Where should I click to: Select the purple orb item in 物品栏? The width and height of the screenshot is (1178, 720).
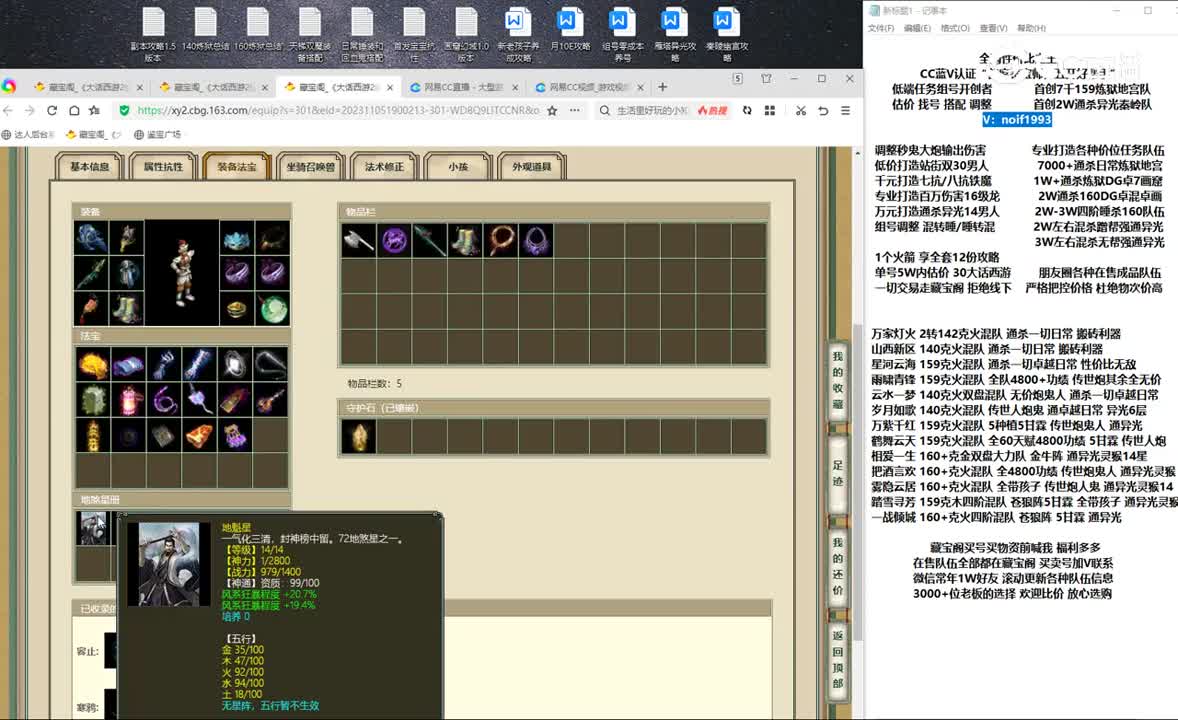click(394, 241)
